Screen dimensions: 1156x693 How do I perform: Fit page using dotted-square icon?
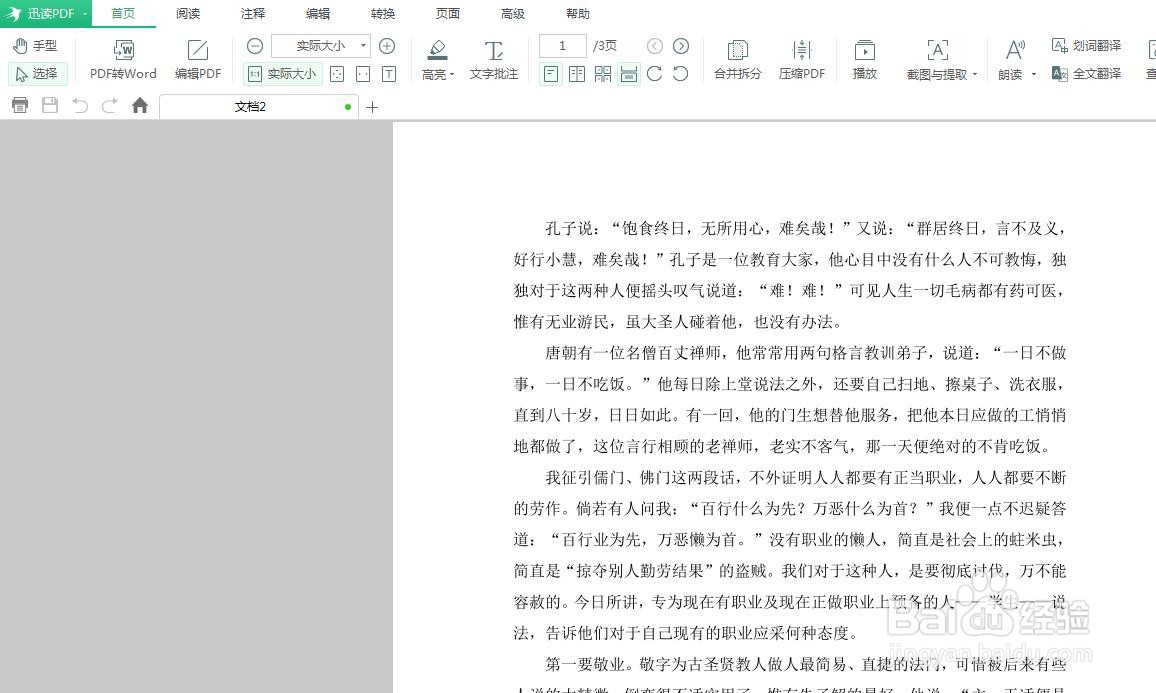point(337,74)
